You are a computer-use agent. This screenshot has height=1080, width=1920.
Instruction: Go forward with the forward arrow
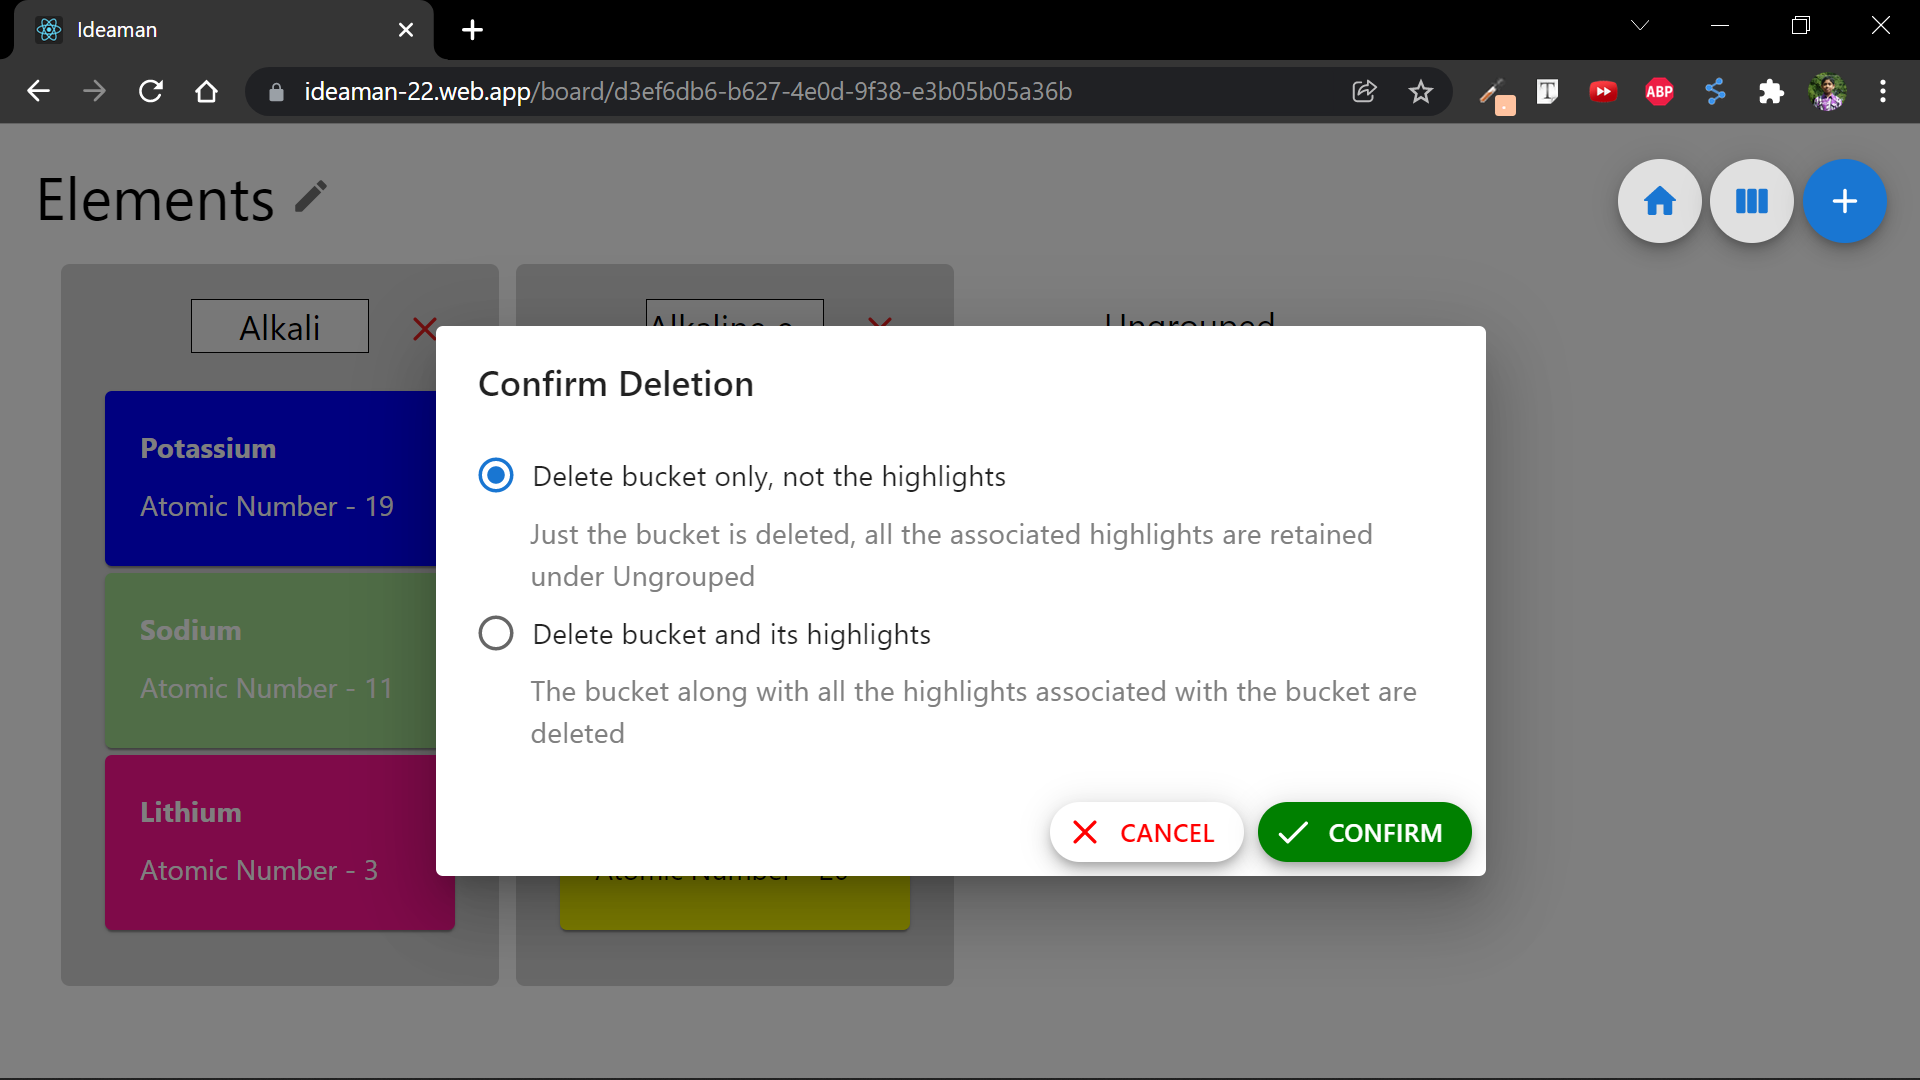click(x=94, y=91)
